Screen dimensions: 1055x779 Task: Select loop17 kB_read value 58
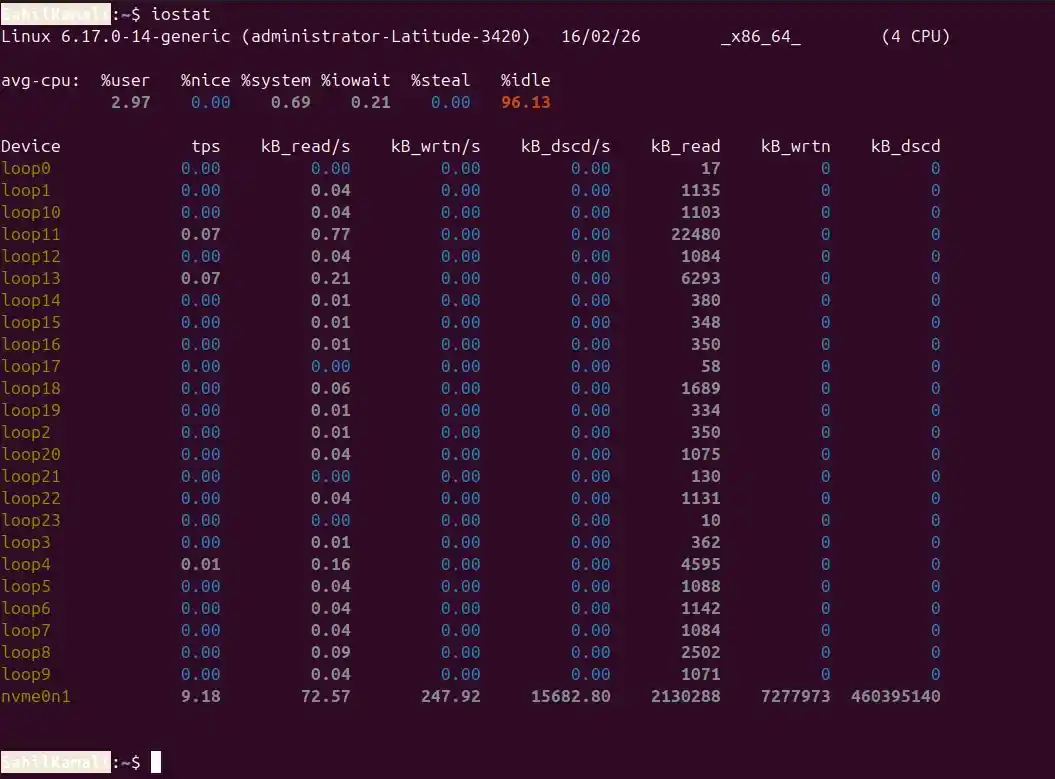711,367
